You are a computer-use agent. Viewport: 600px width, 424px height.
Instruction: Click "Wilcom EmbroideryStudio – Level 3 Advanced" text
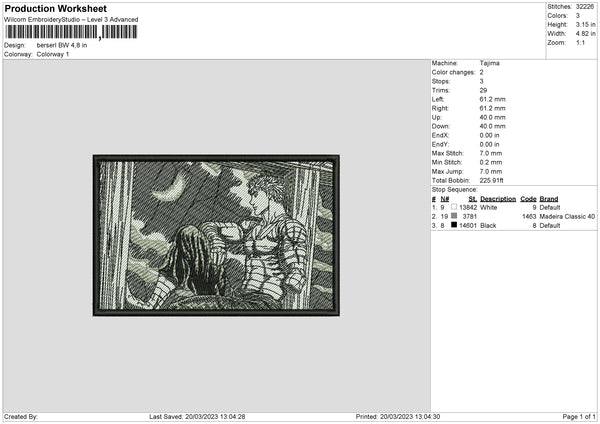(71, 20)
